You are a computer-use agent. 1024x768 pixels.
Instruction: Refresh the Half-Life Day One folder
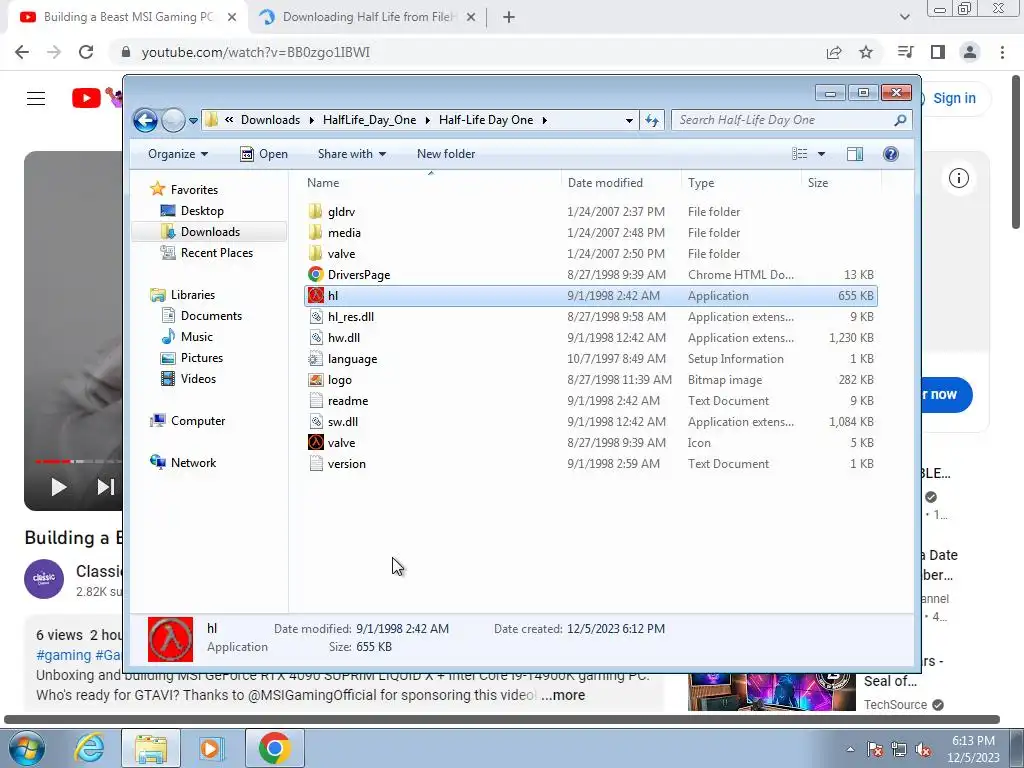tap(652, 120)
